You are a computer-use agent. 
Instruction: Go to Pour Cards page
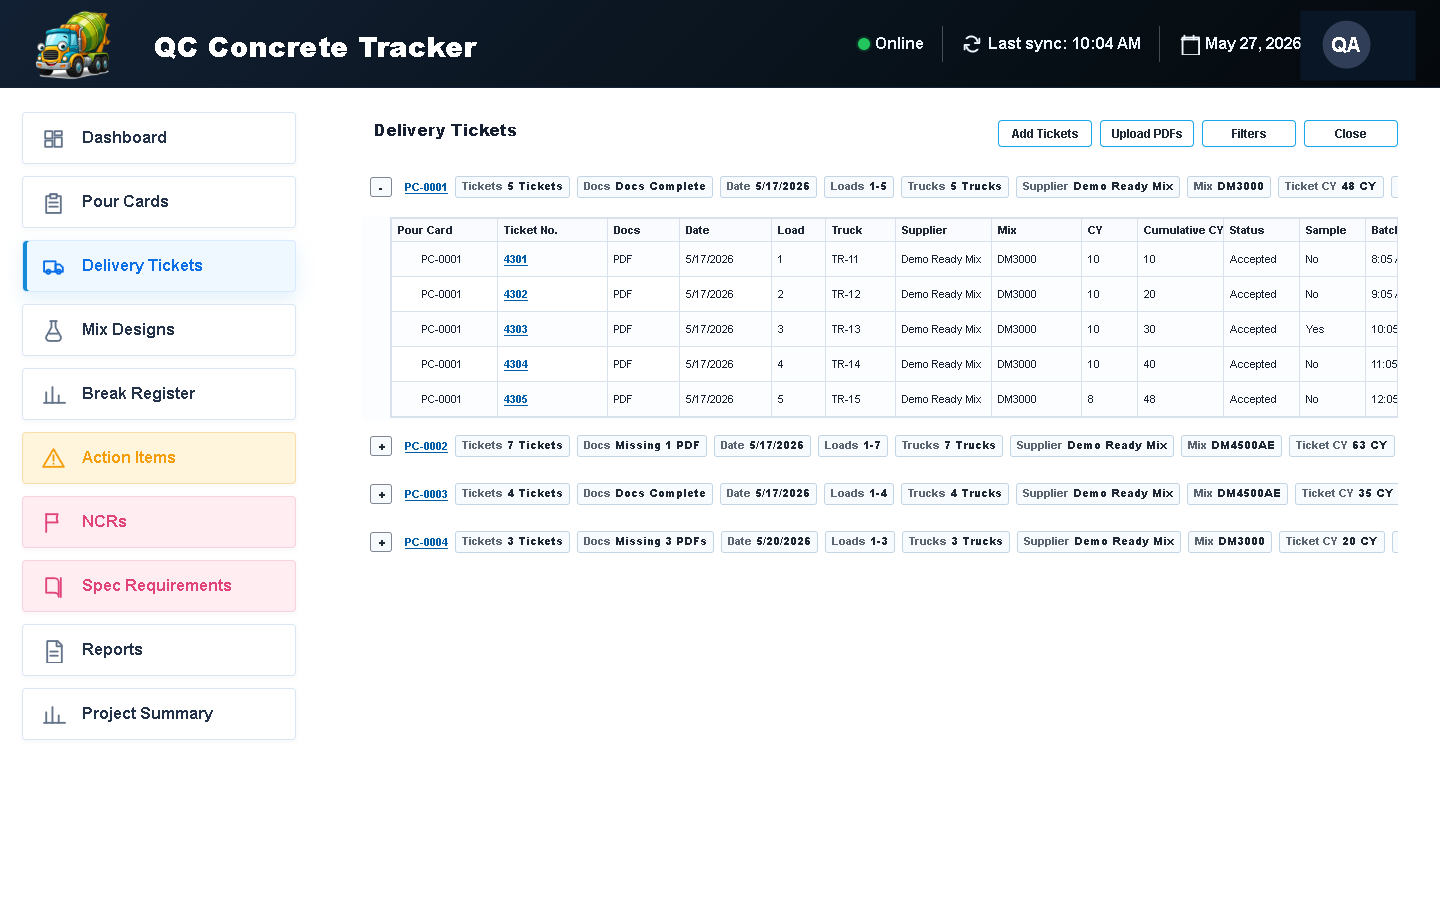(159, 202)
